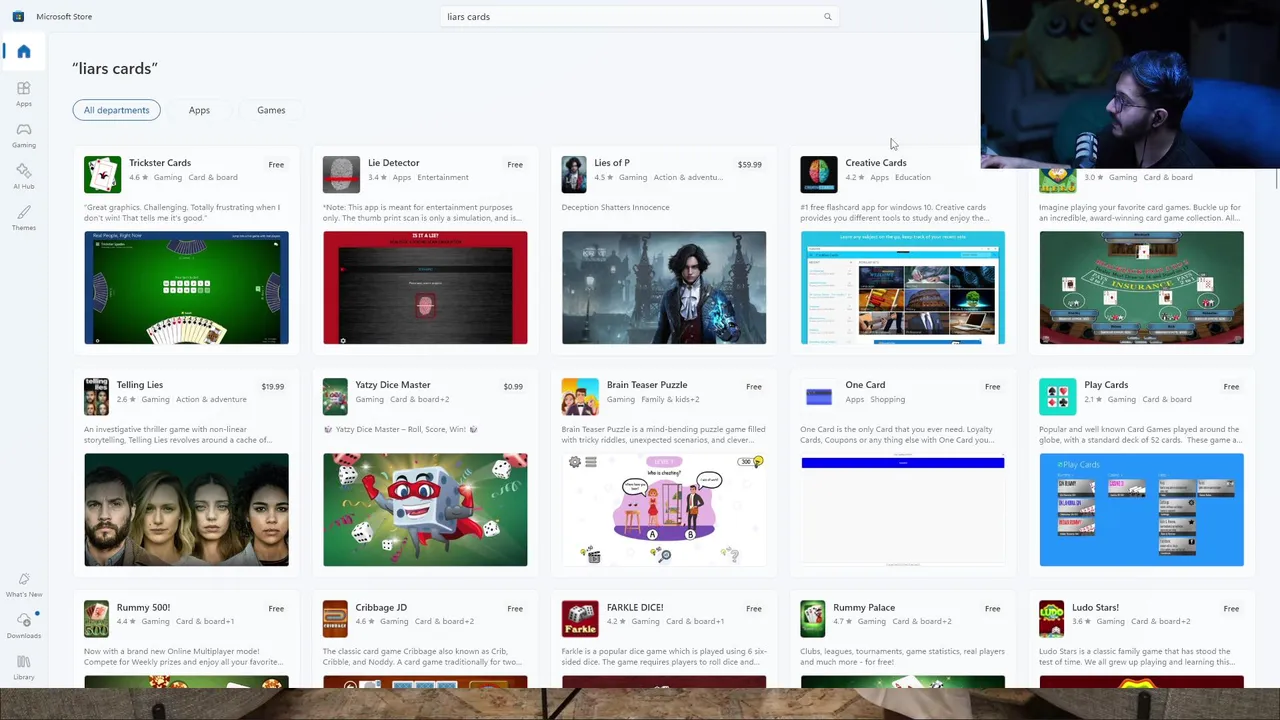Viewport: 1280px width, 720px height.
Task: Open the Apps section in sidebar
Action: click(x=23, y=94)
